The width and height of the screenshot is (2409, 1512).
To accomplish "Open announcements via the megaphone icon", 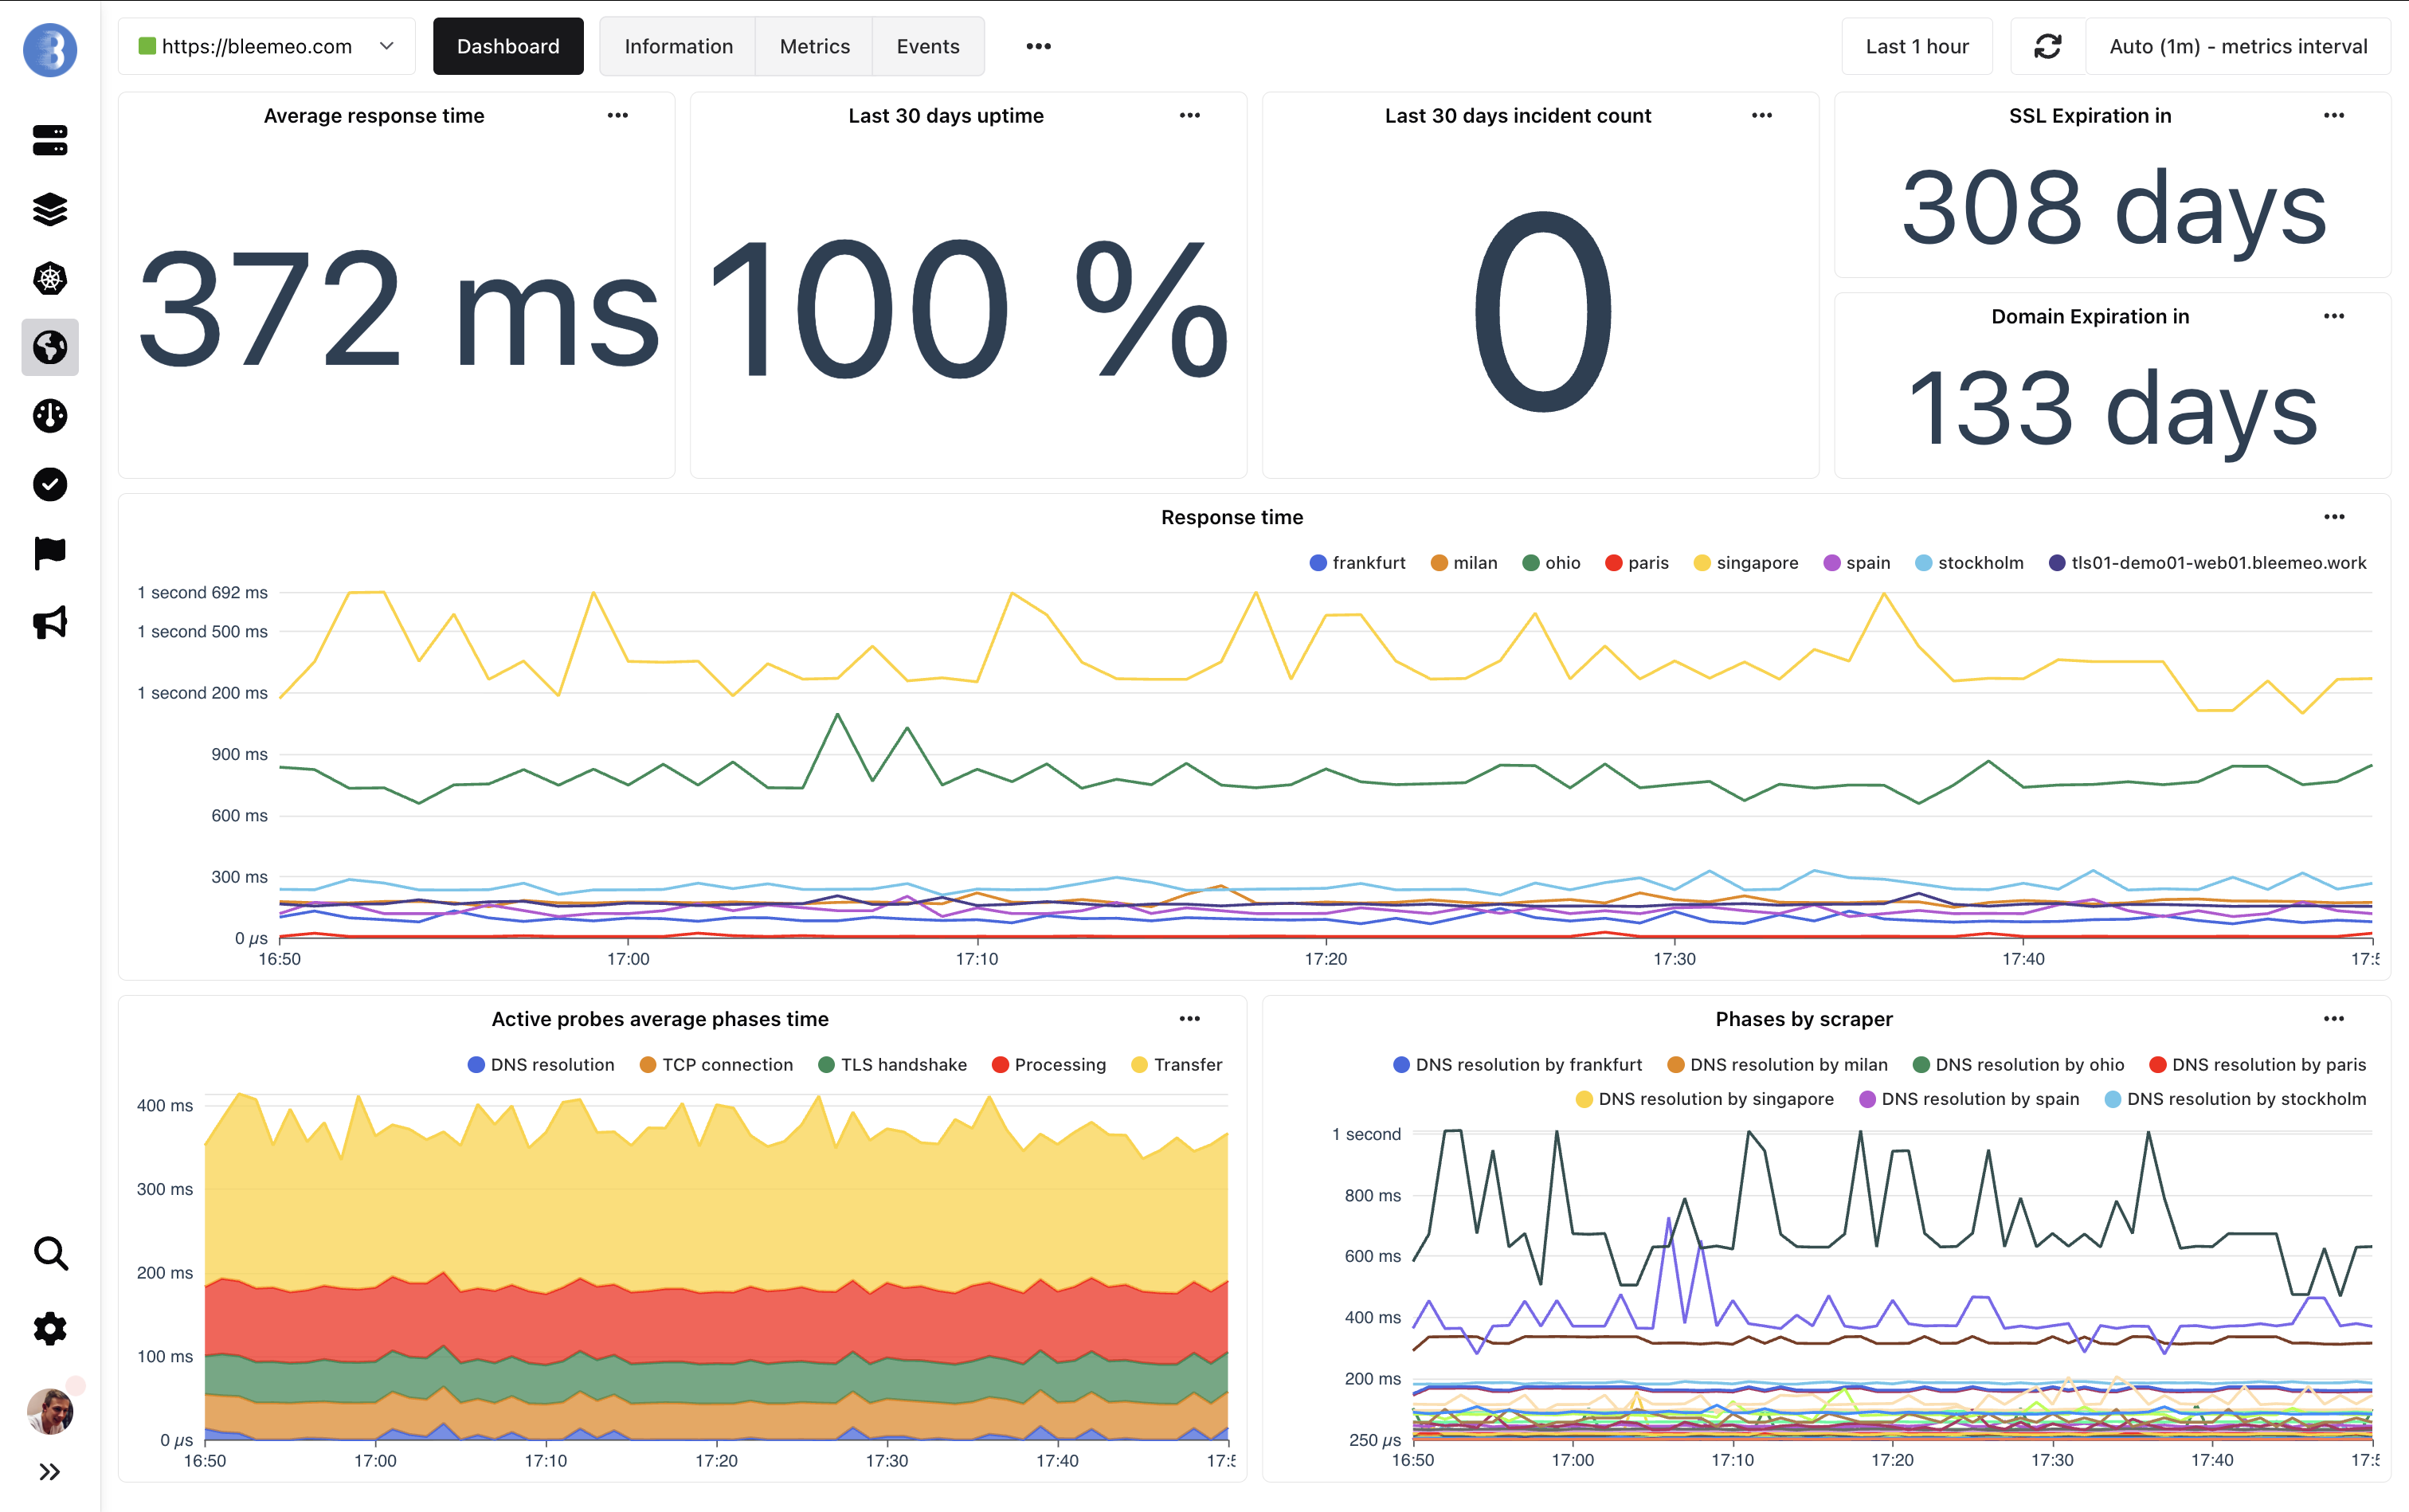I will click(49, 622).
